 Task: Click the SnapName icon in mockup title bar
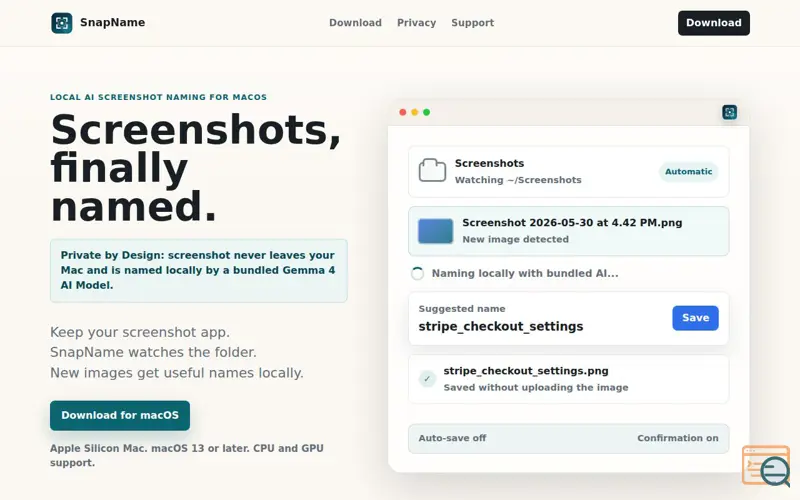pyautogui.click(x=730, y=112)
